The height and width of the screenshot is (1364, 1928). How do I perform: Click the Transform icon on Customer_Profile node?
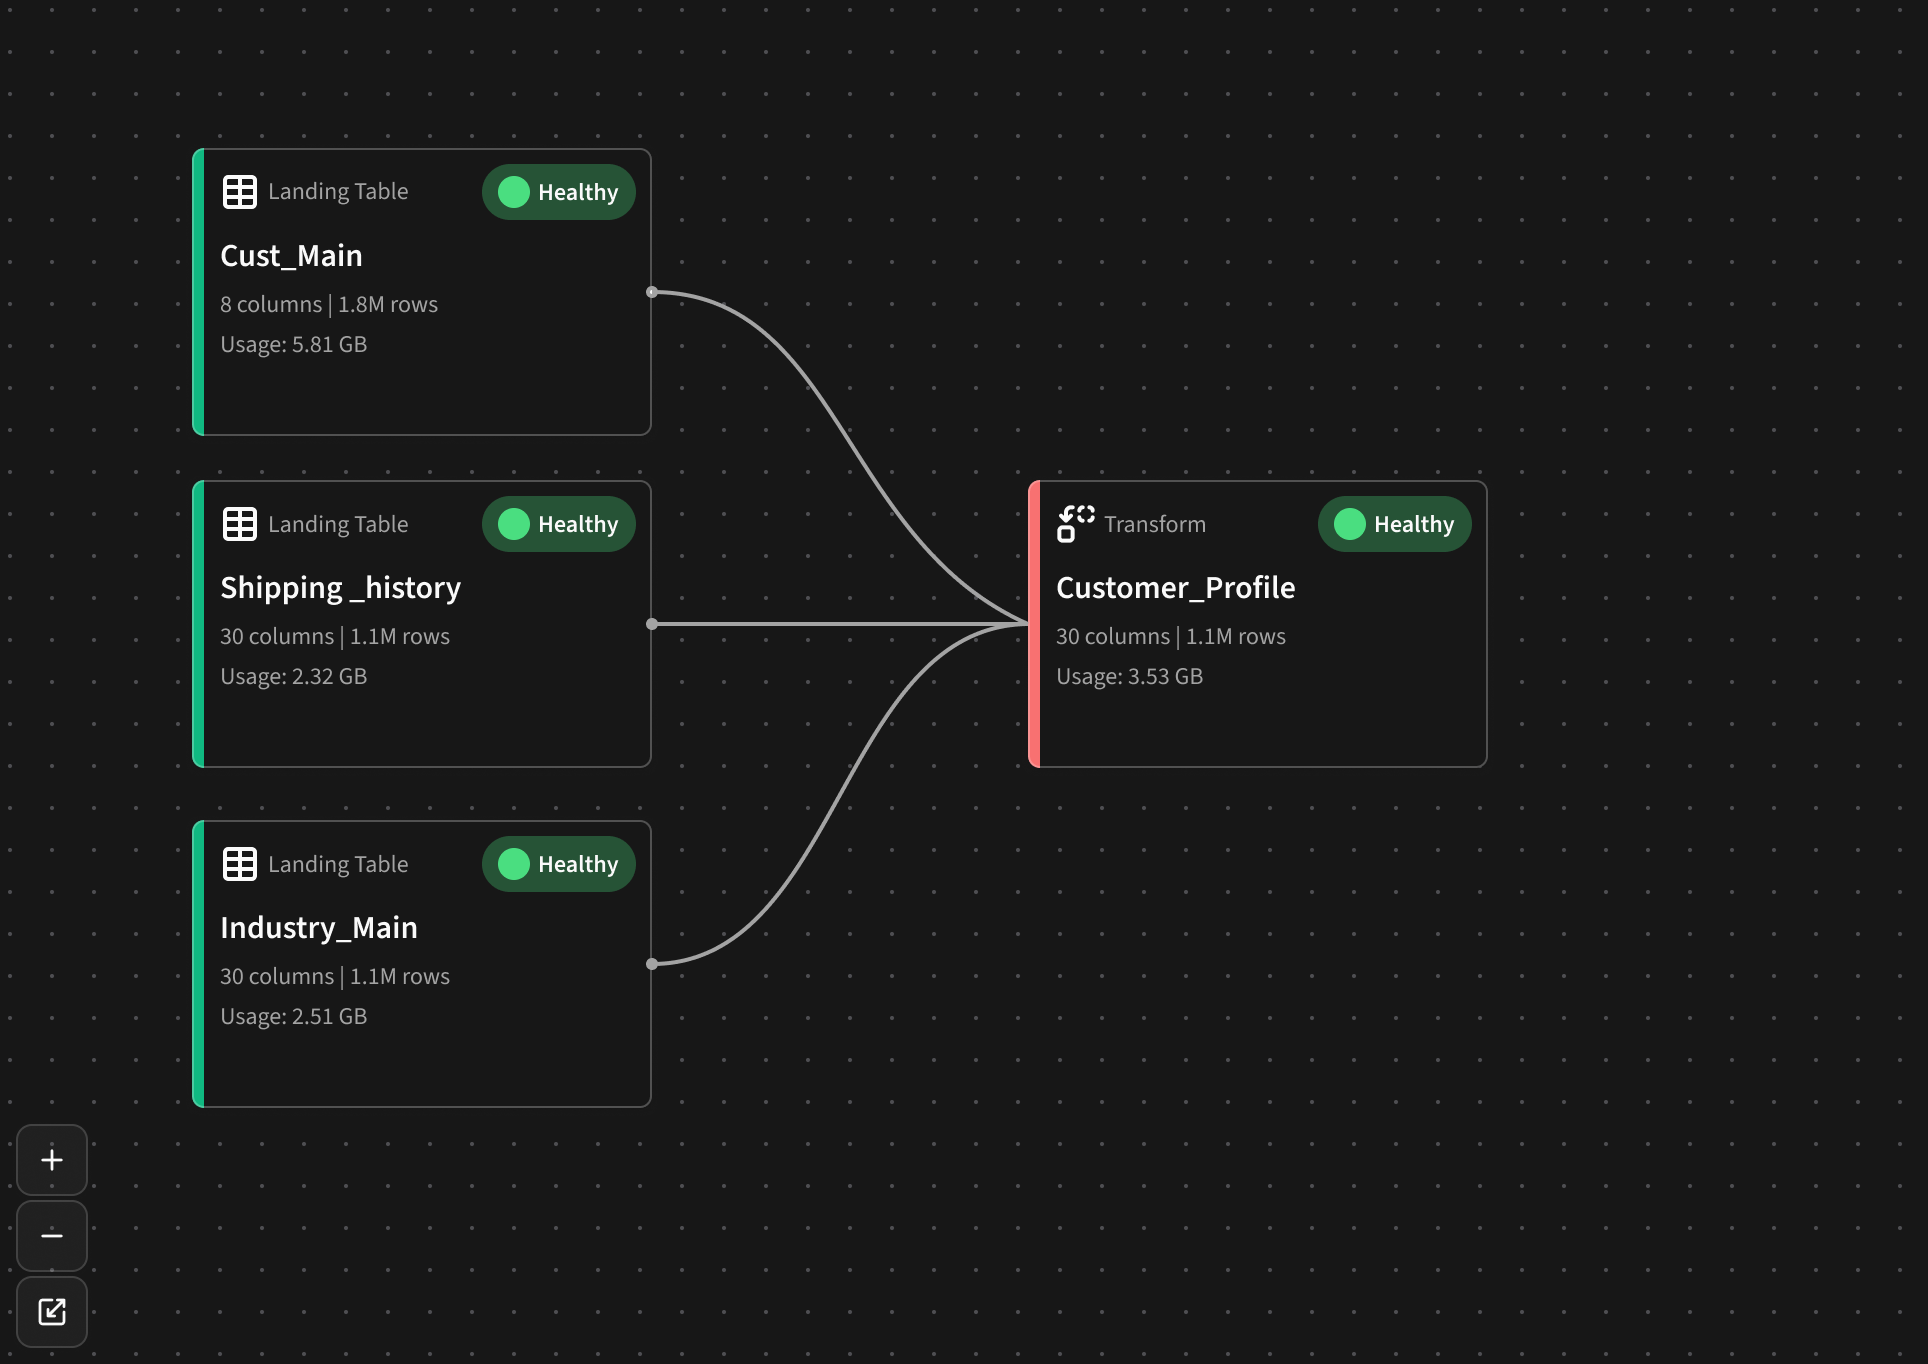[x=1075, y=524]
